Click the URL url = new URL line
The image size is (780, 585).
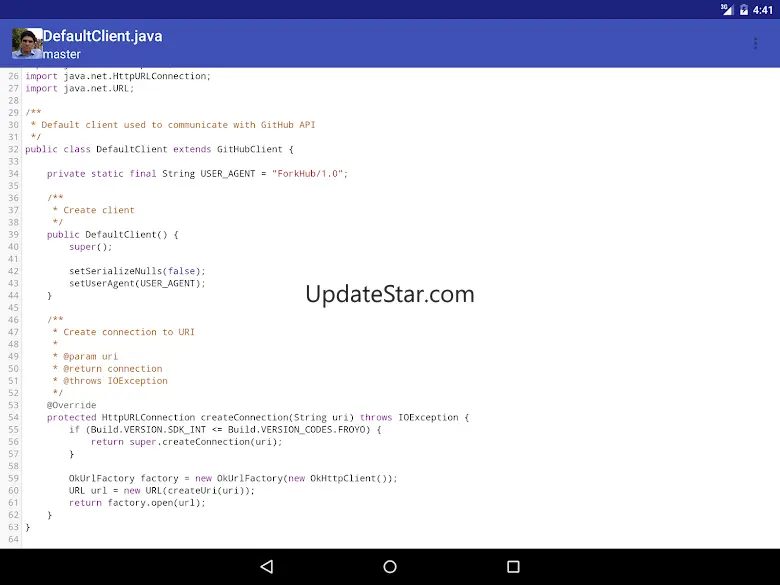point(162,490)
